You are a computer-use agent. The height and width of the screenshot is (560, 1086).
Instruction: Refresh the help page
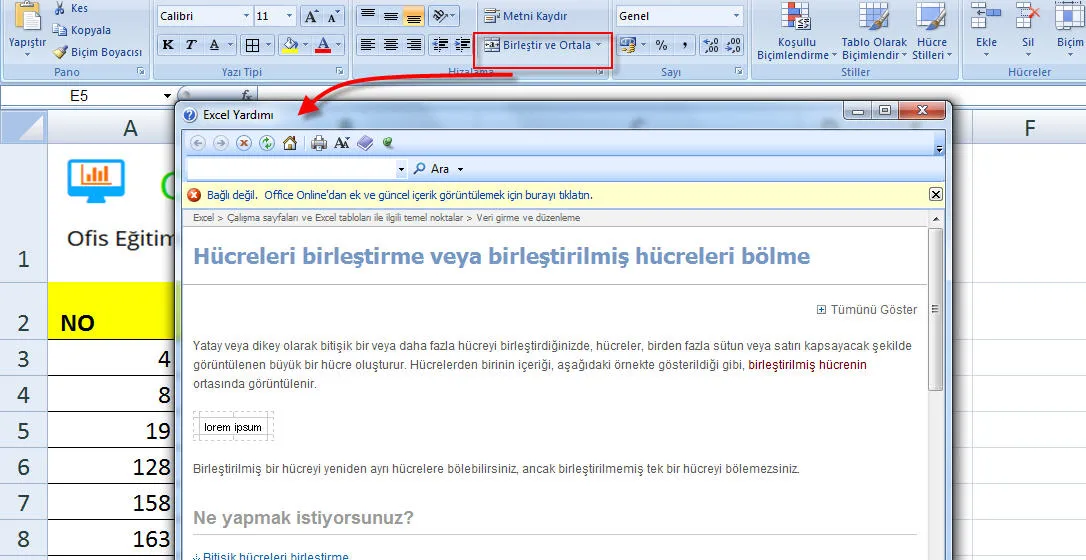tap(267, 143)
